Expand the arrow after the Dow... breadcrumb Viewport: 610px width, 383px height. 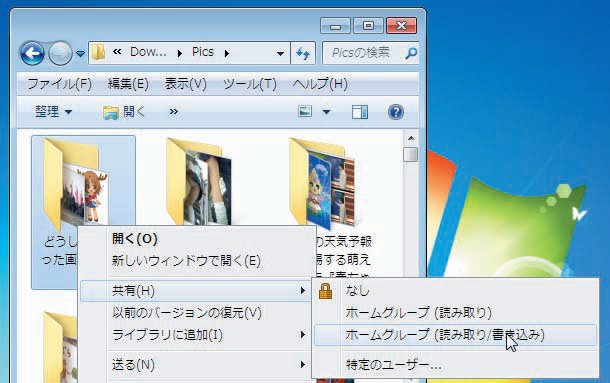179,53
